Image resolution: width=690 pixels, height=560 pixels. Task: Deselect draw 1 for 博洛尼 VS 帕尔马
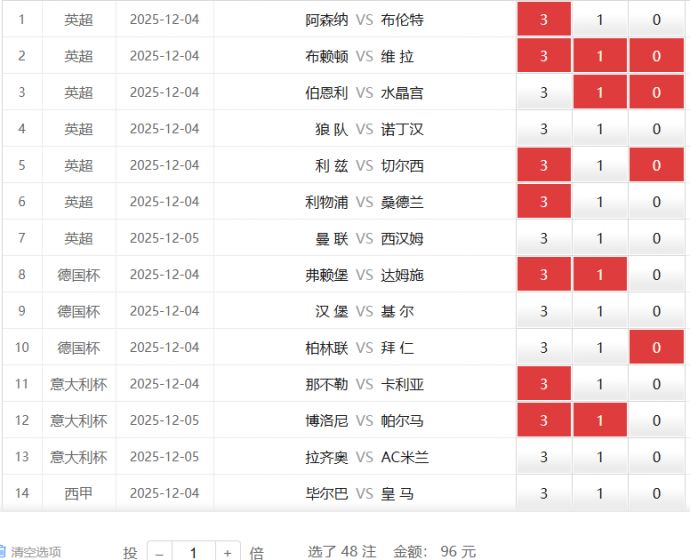click(600, 421)
